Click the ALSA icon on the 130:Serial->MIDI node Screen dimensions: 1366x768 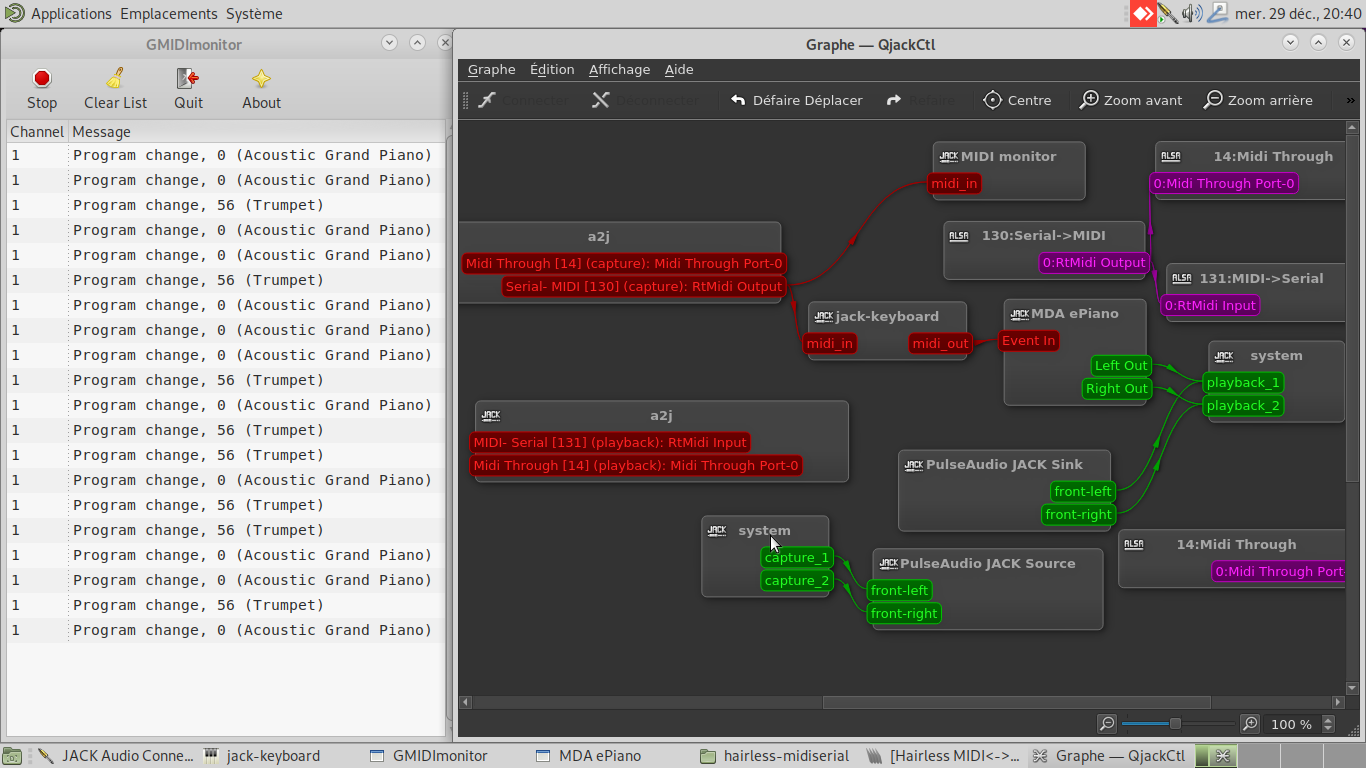pos(959,236)
